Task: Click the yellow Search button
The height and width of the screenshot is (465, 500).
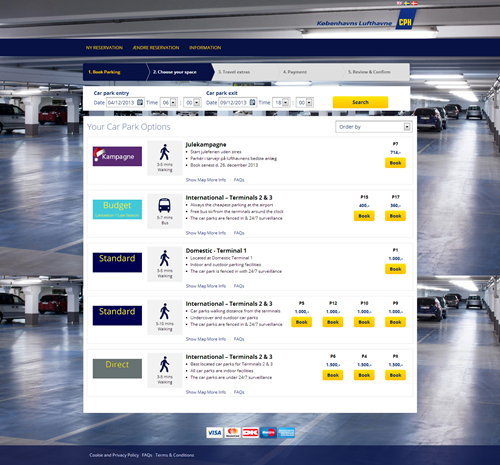Action: (360, 102)
